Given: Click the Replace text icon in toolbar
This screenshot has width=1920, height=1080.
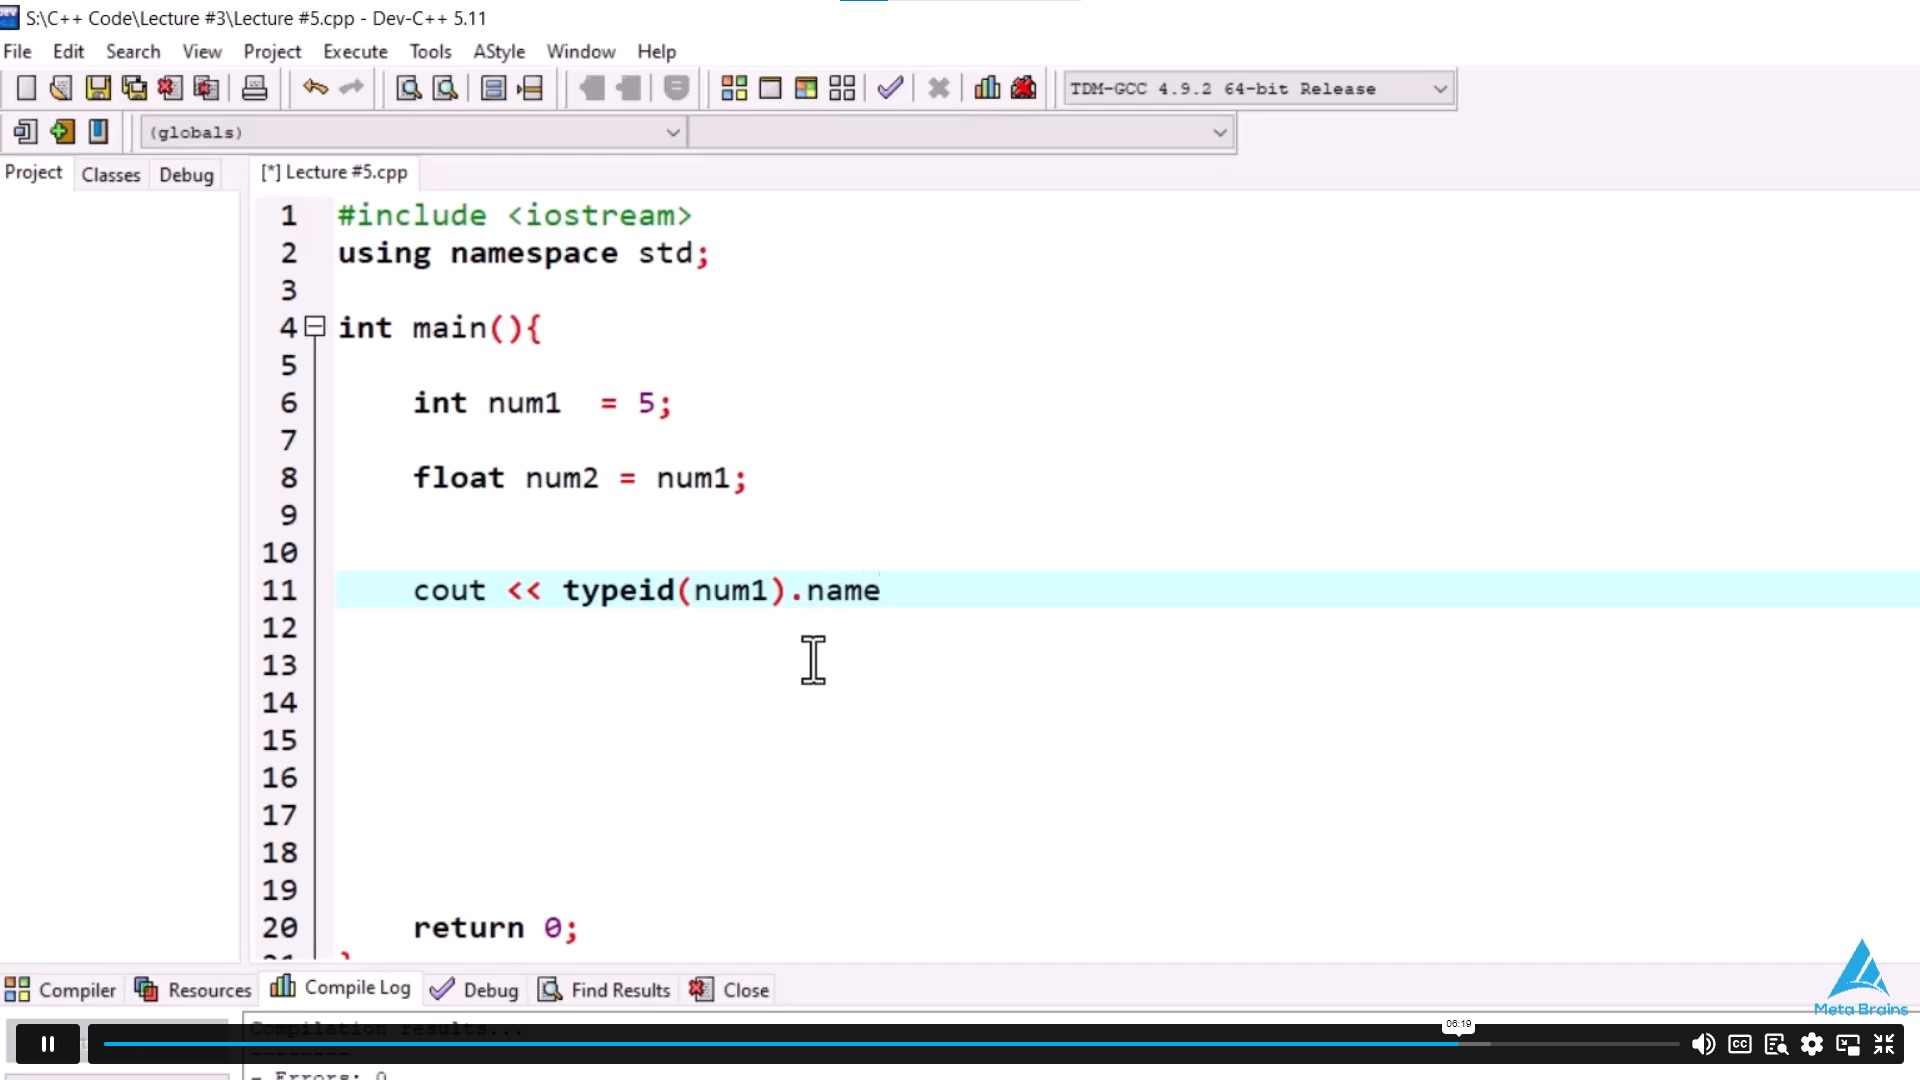Looking at the screenshot, I should 444,88.
